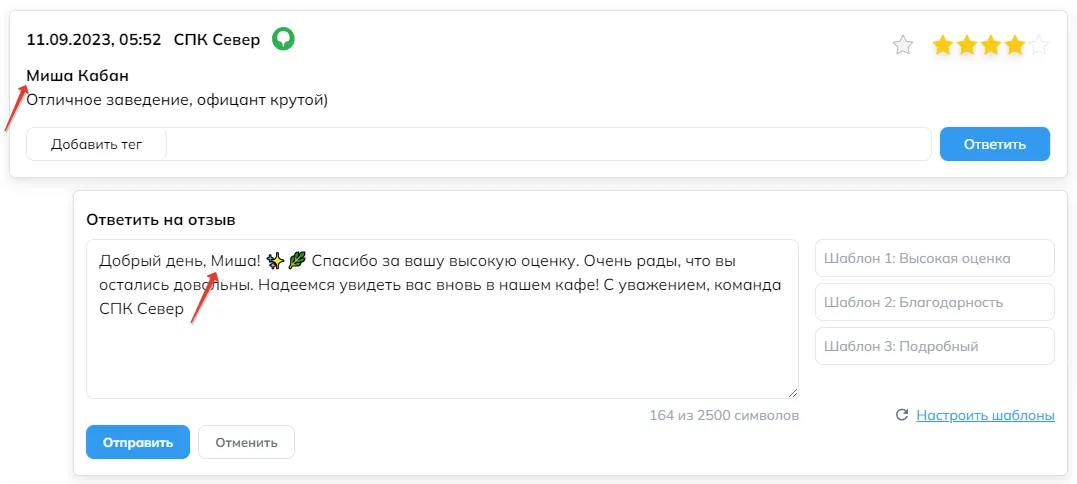
Task: Choose Шаблон 3: Подробный
Action: tap(935, 346)
